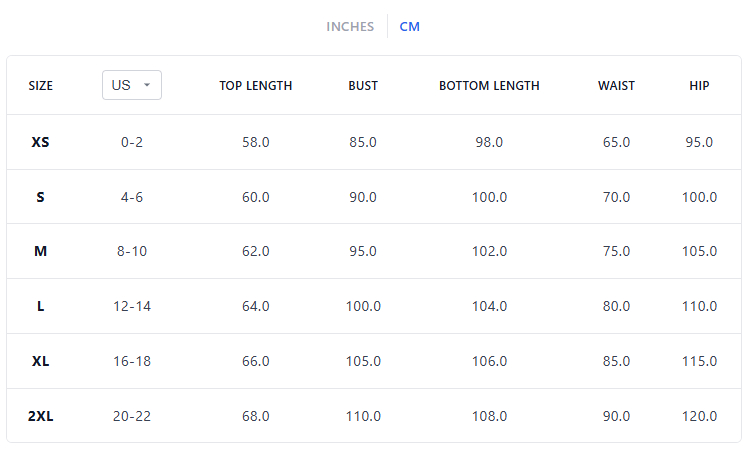
Task: Select the M size row label
Action: (41, 251)
